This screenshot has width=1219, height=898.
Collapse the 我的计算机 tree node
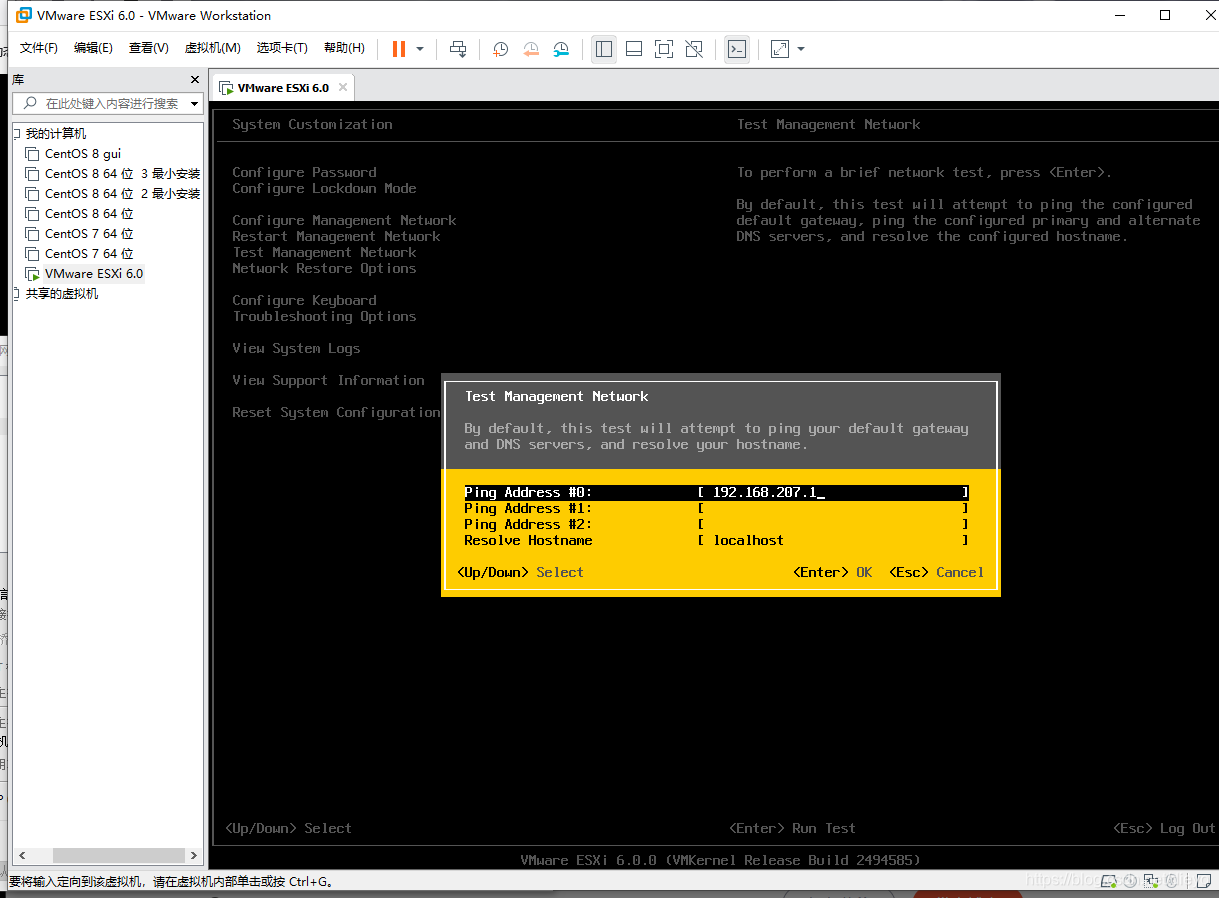click(16, 133)
